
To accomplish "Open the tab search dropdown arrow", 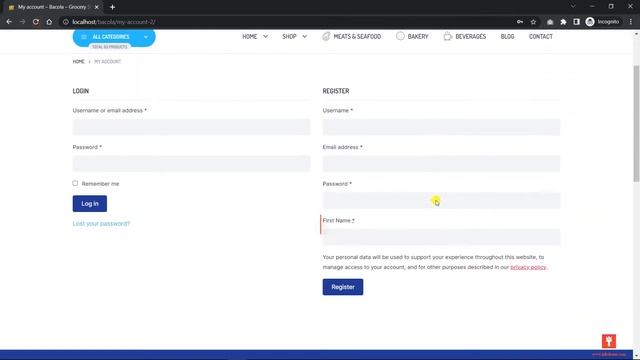I will [x=573, y=7].
